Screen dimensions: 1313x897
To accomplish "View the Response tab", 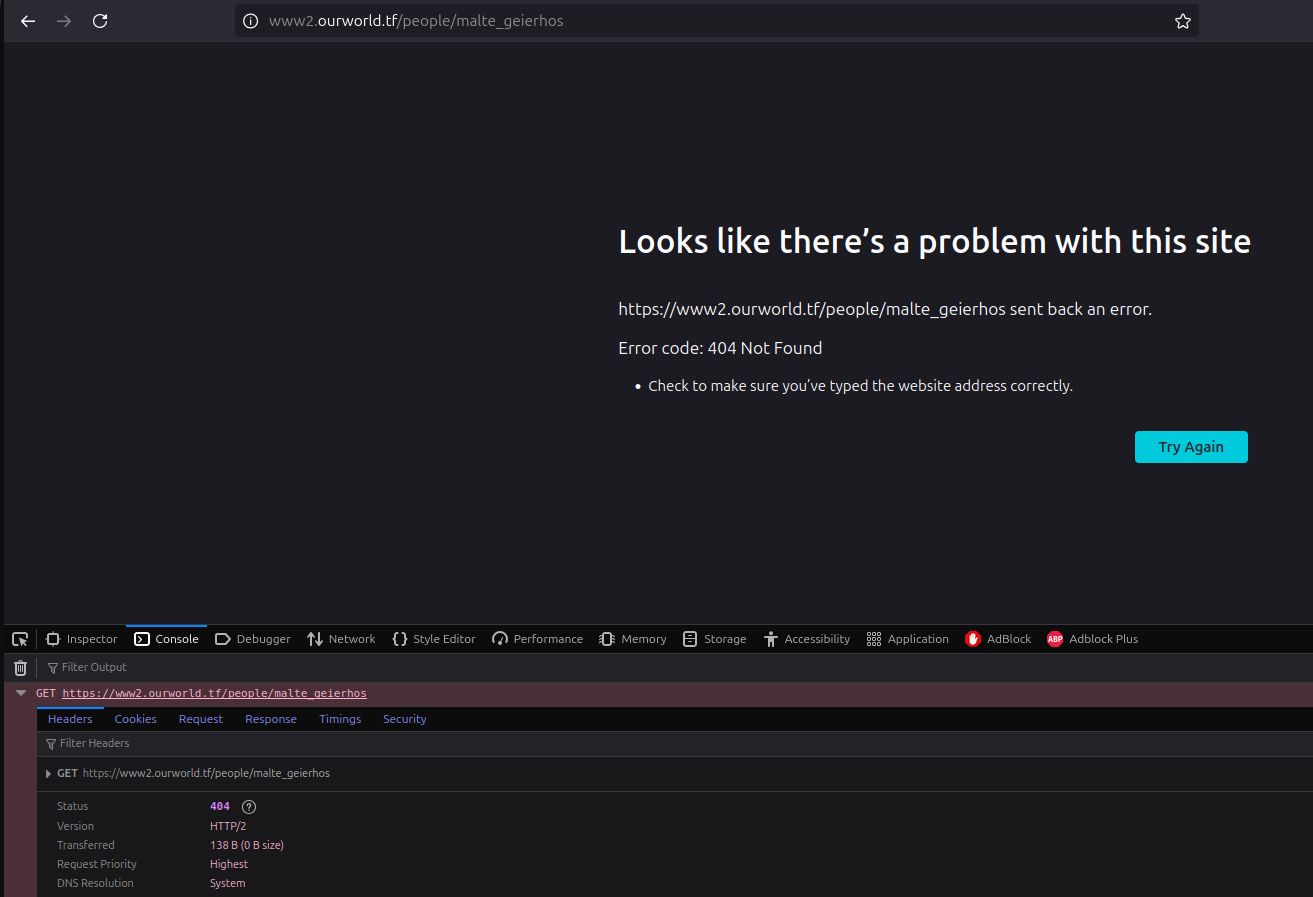I will [270, 719].
